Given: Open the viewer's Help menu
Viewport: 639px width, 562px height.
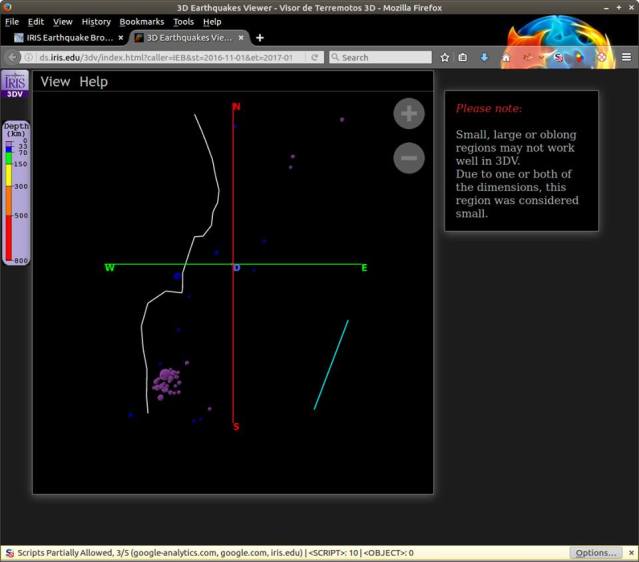Looking at the screenshot, I should point(93,82).
